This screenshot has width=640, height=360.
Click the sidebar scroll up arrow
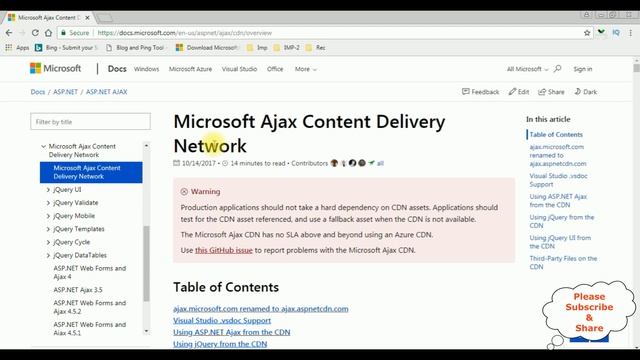146,146
